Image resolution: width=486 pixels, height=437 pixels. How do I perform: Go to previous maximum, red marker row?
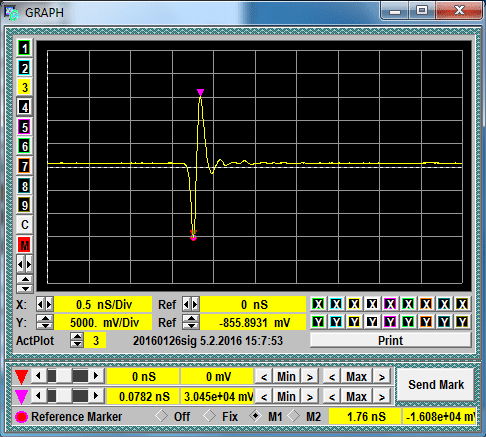point(332,377)
